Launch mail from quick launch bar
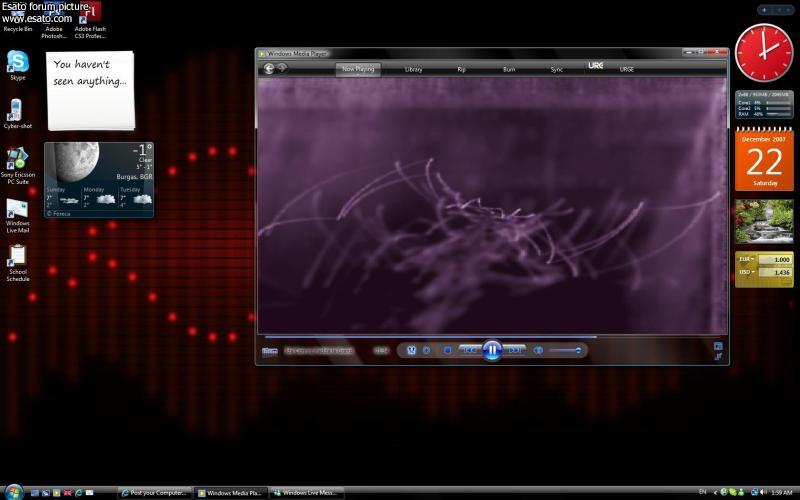The image size is (800, 500). pos(89,493)
